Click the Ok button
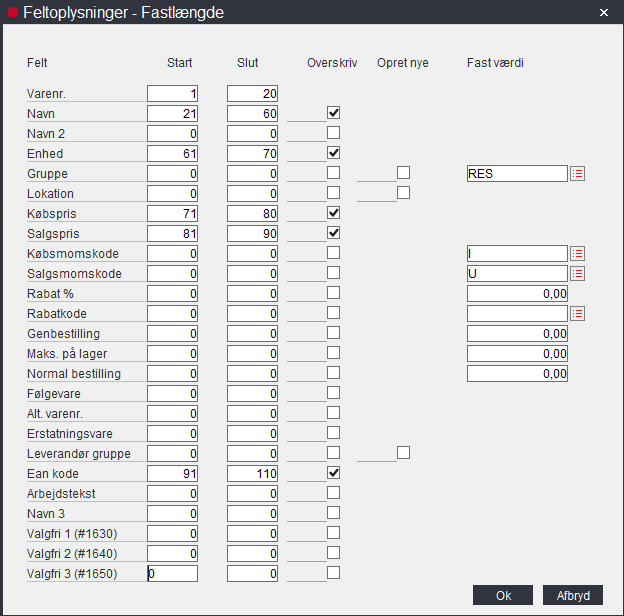Screen dimensions: 624x616 pos(503,595)
